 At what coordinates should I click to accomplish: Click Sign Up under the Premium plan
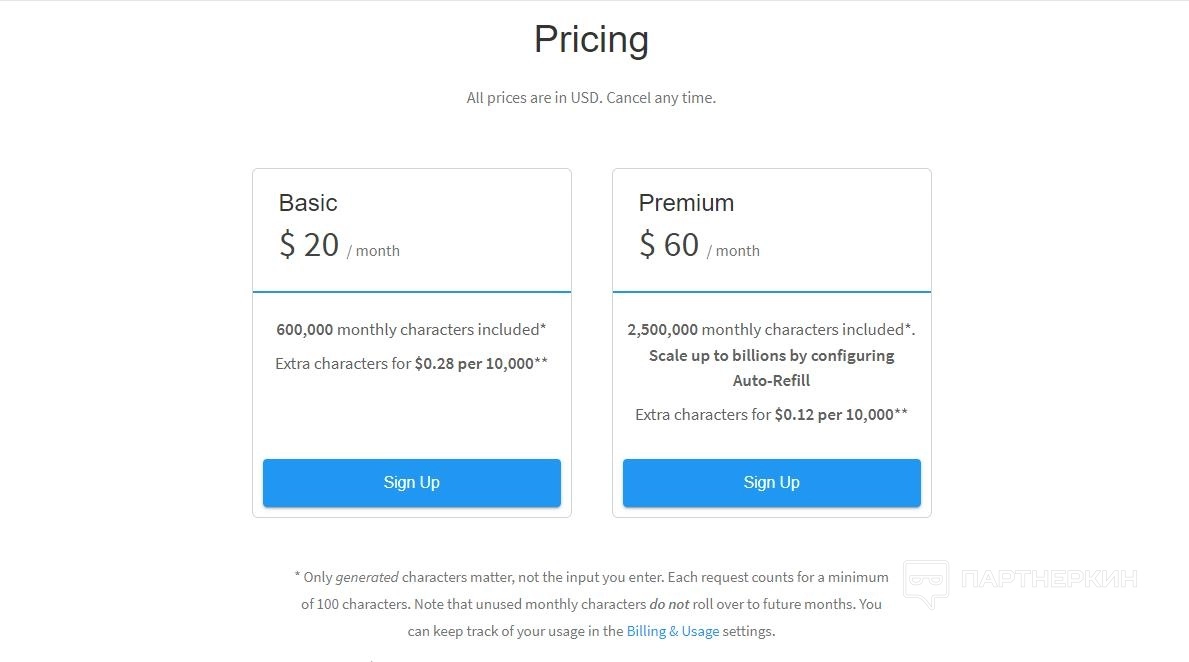coord(771,483)
